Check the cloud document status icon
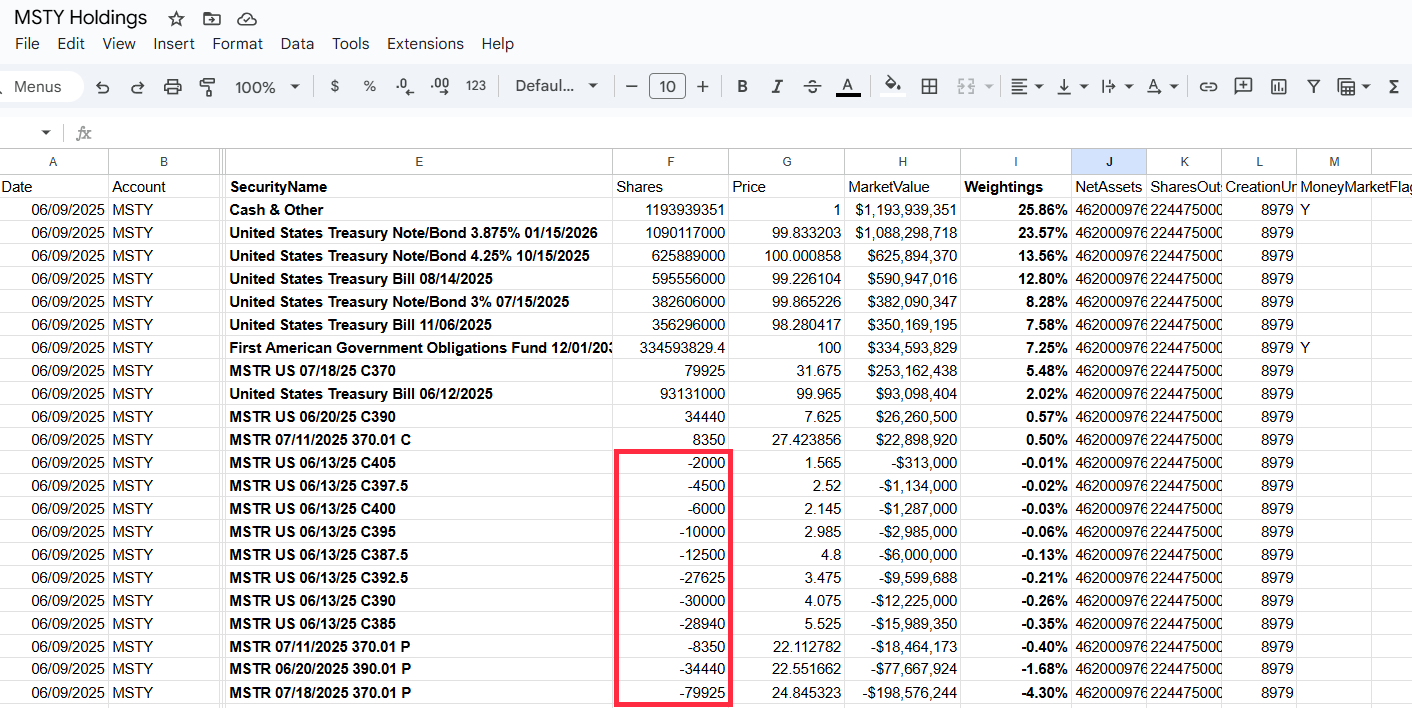 pos(246,19)
